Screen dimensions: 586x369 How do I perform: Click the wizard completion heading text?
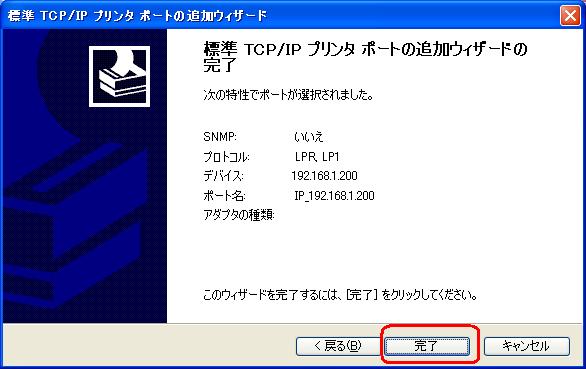pos(365,57)
